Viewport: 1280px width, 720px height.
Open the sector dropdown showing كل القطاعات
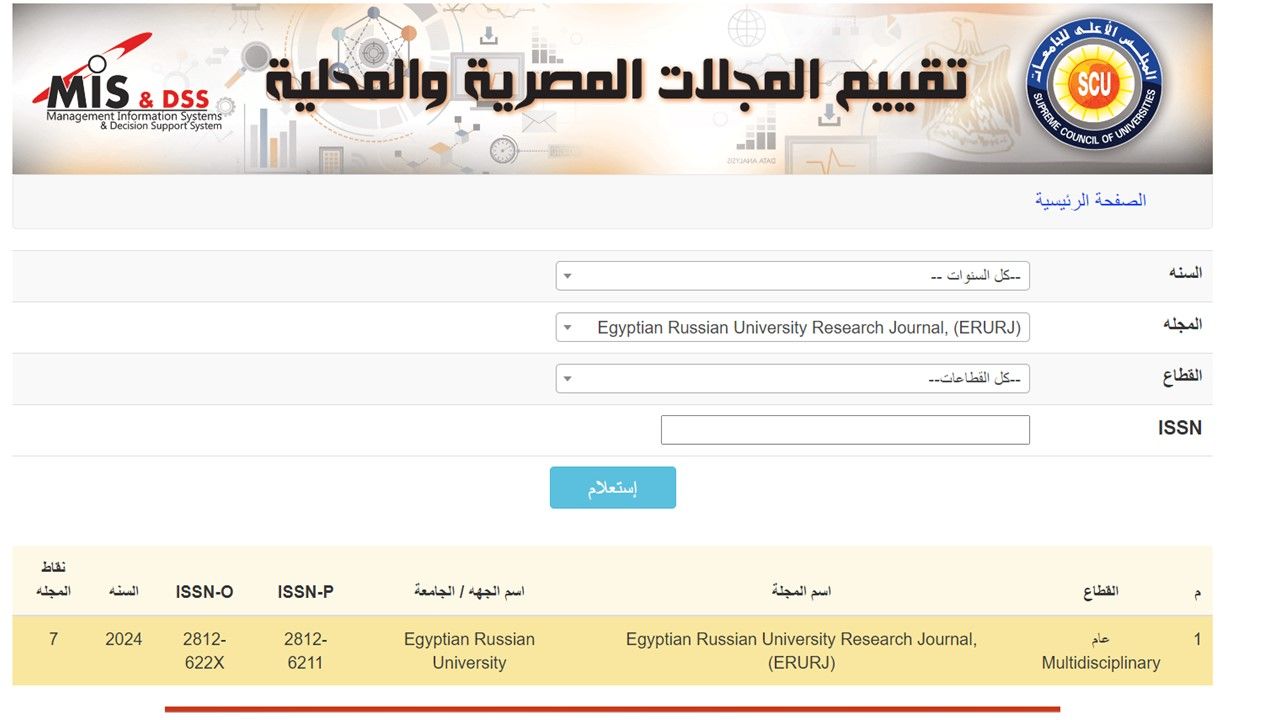pyautogui.click(x=792, y=378)
